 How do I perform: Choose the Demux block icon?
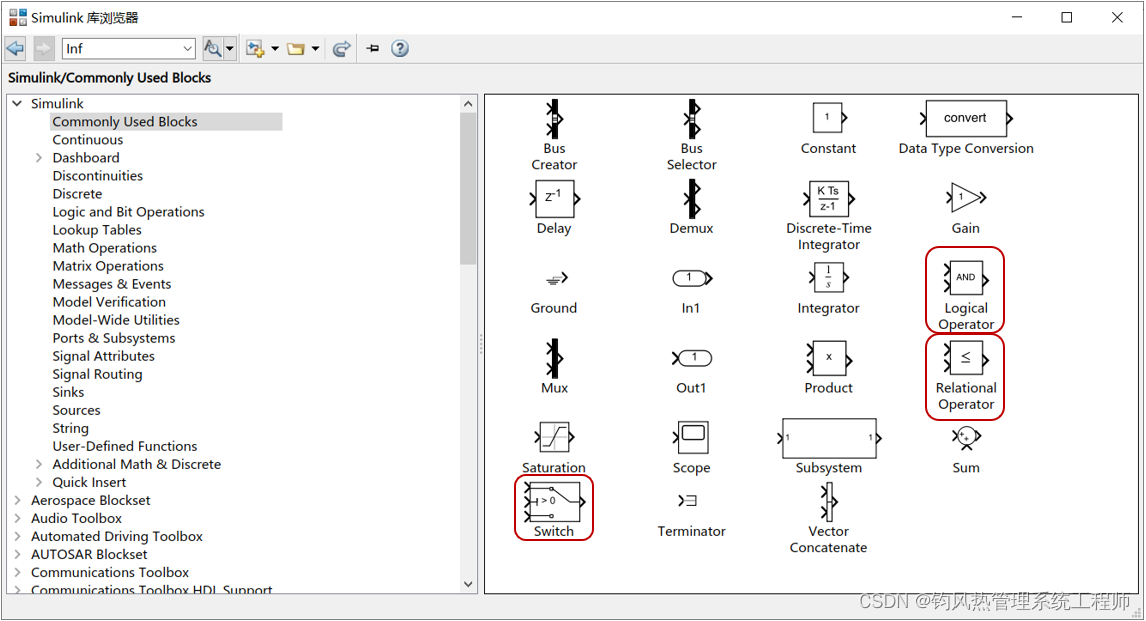(x=691, y=198)
